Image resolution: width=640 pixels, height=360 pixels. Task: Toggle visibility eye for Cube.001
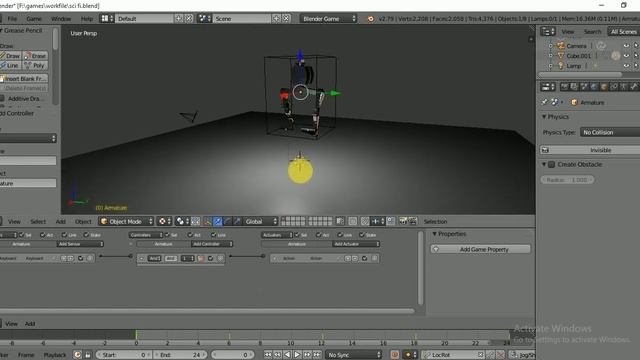coord(626,56)
